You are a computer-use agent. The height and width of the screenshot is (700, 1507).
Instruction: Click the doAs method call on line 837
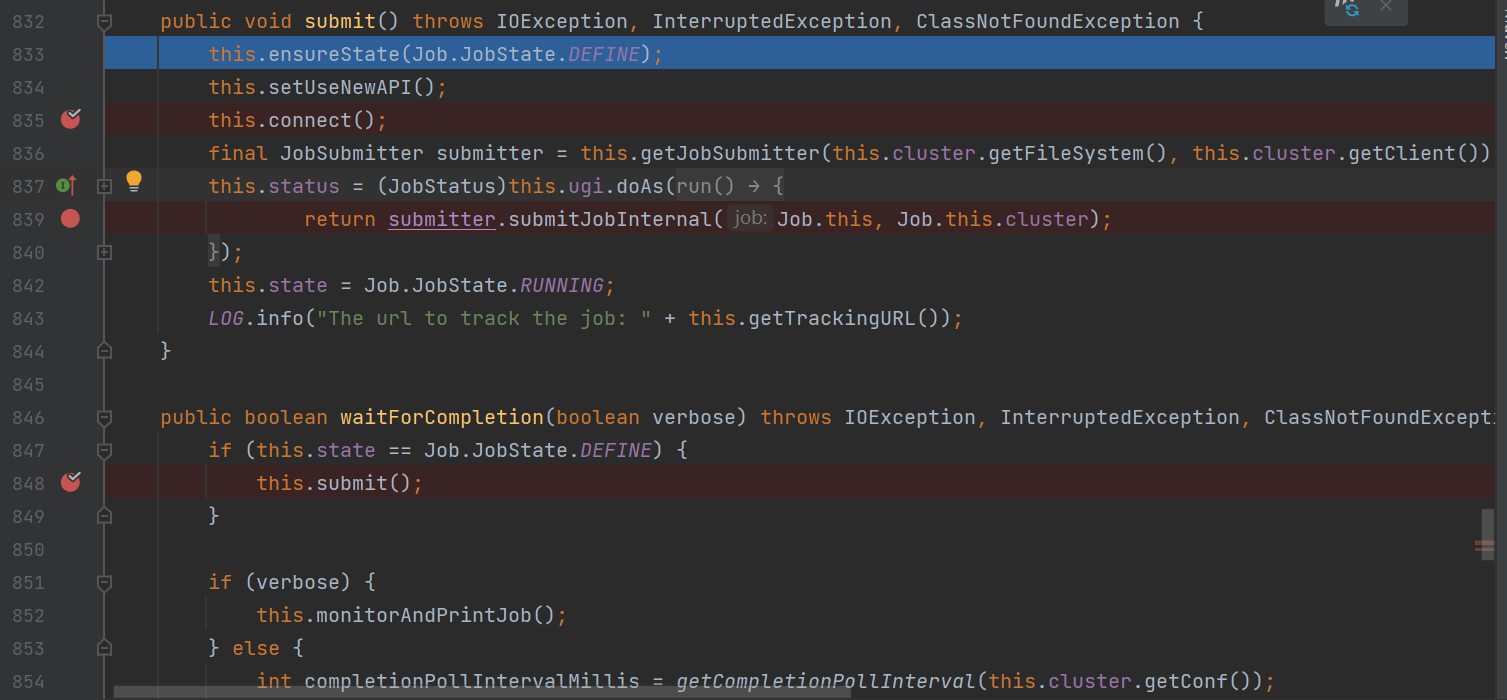click(640, 186)
